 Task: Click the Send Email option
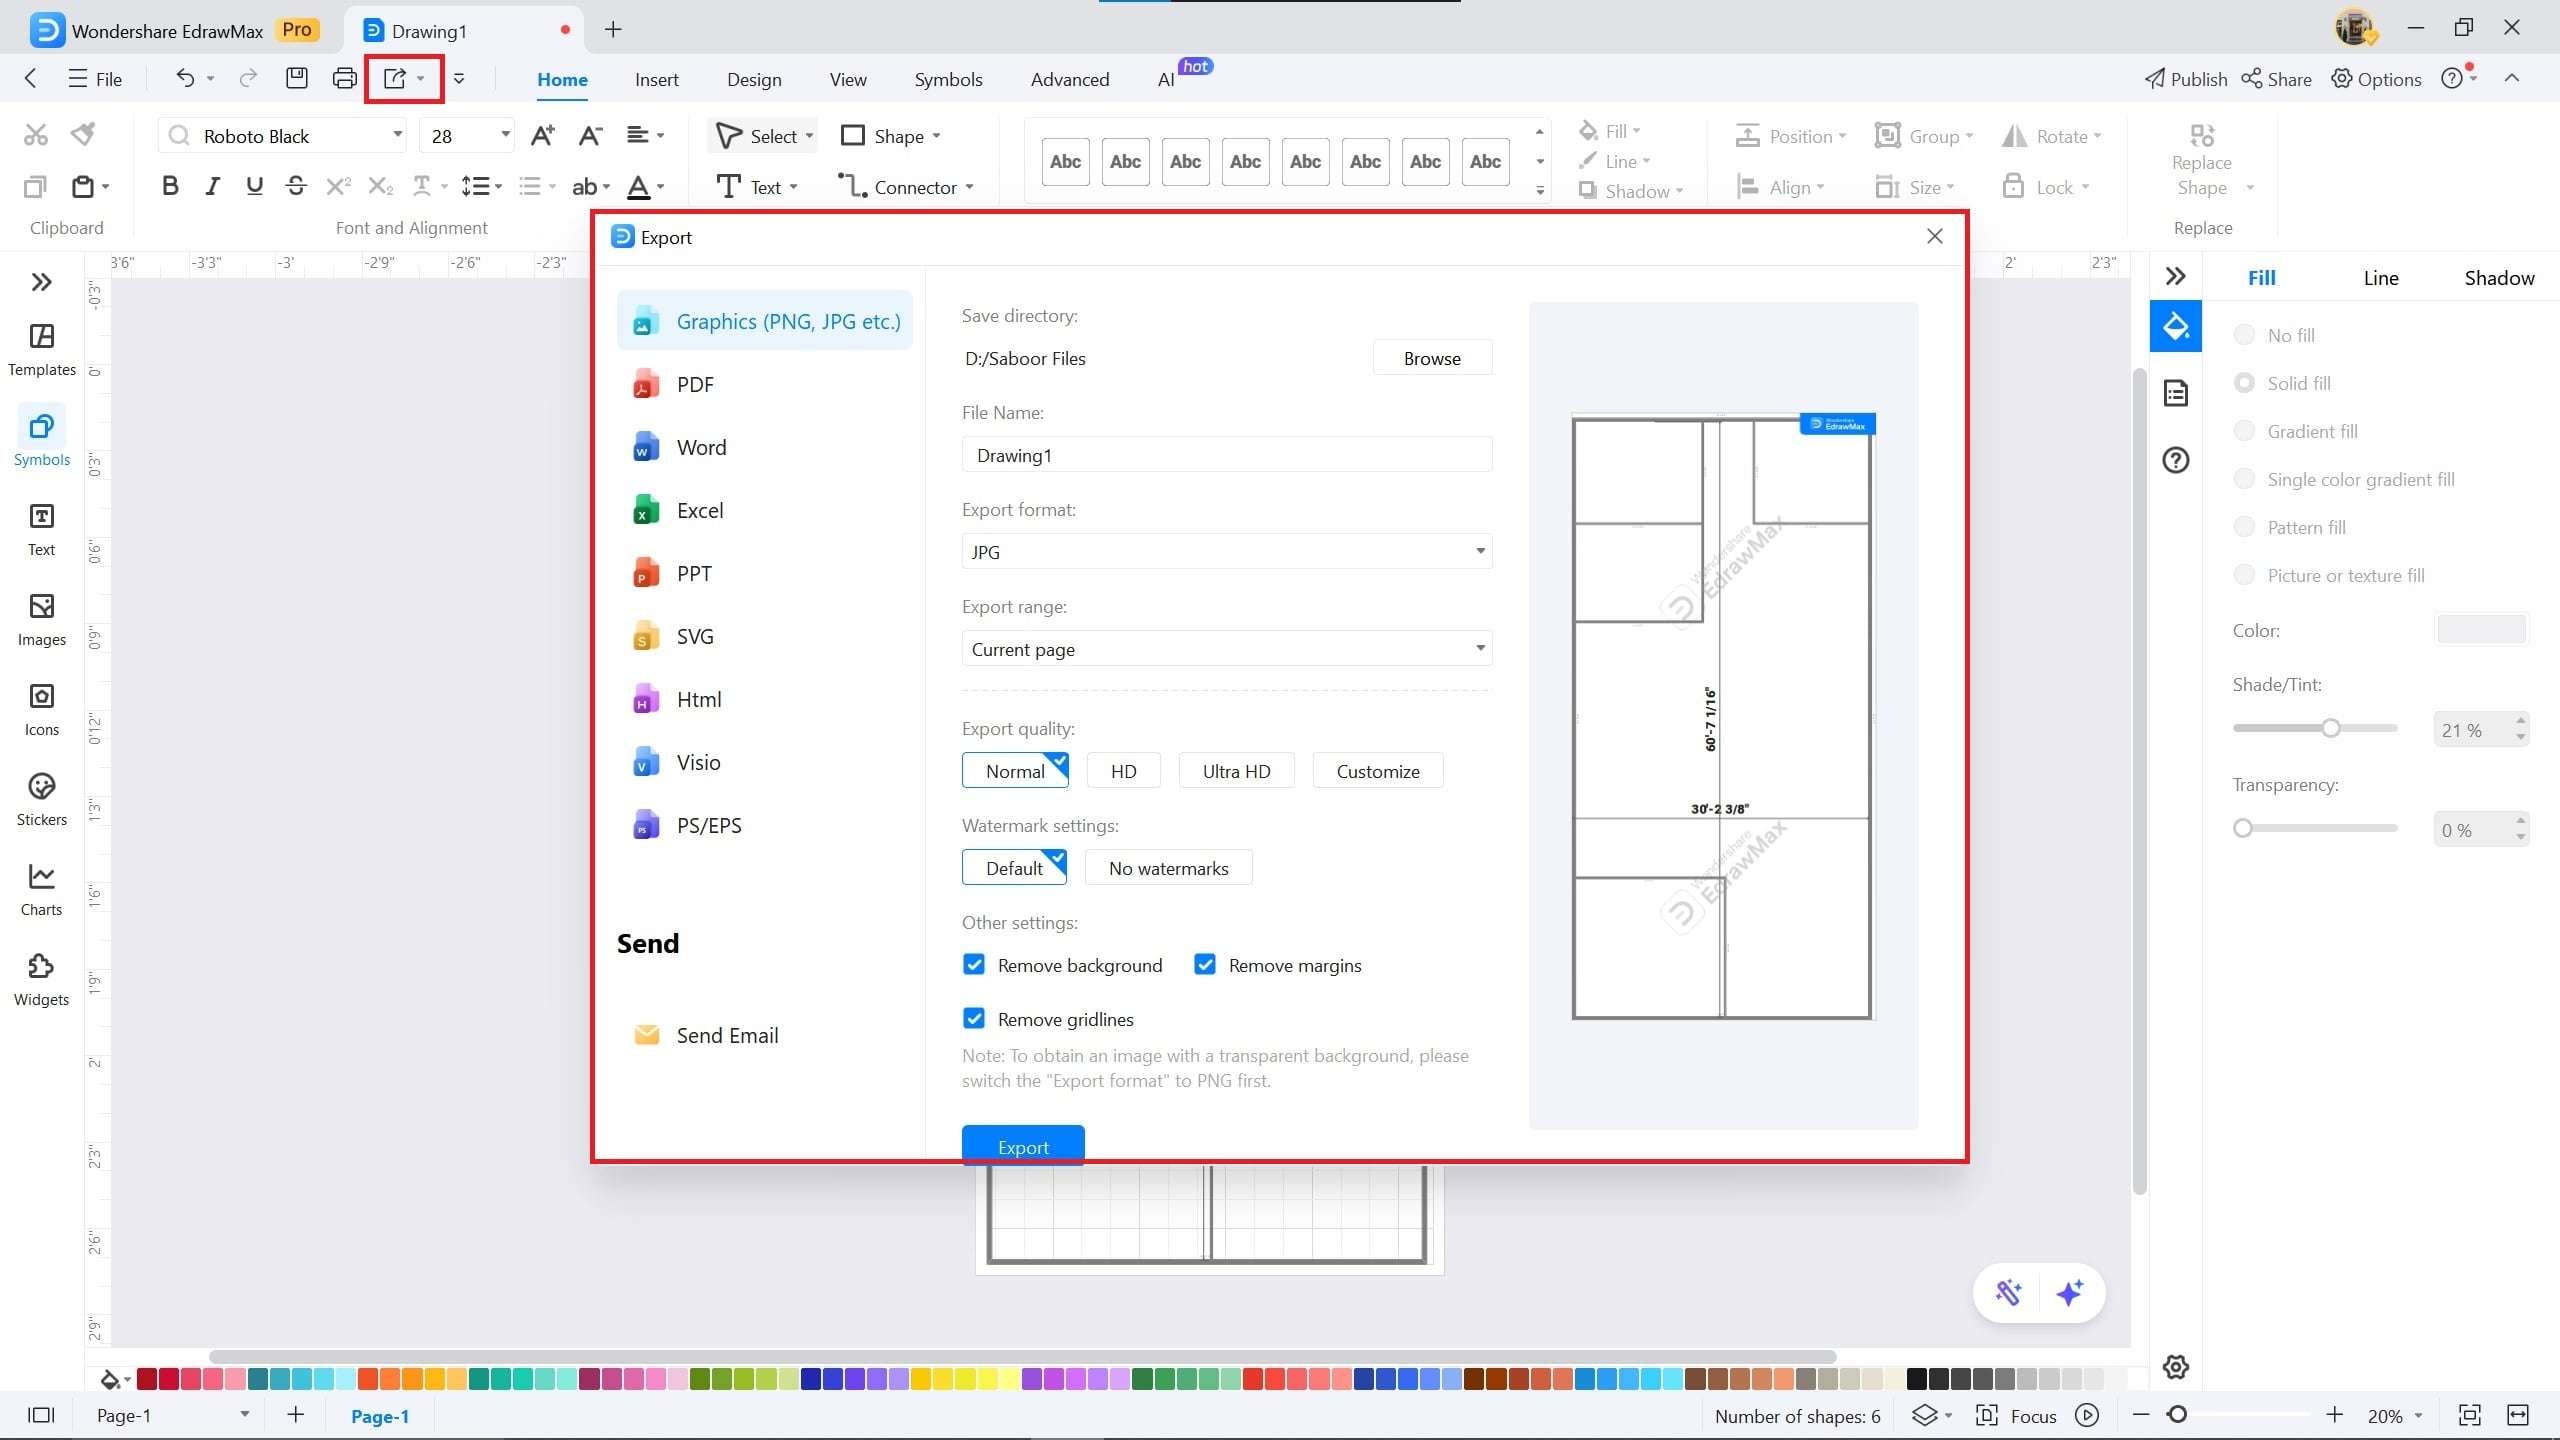726,1035
